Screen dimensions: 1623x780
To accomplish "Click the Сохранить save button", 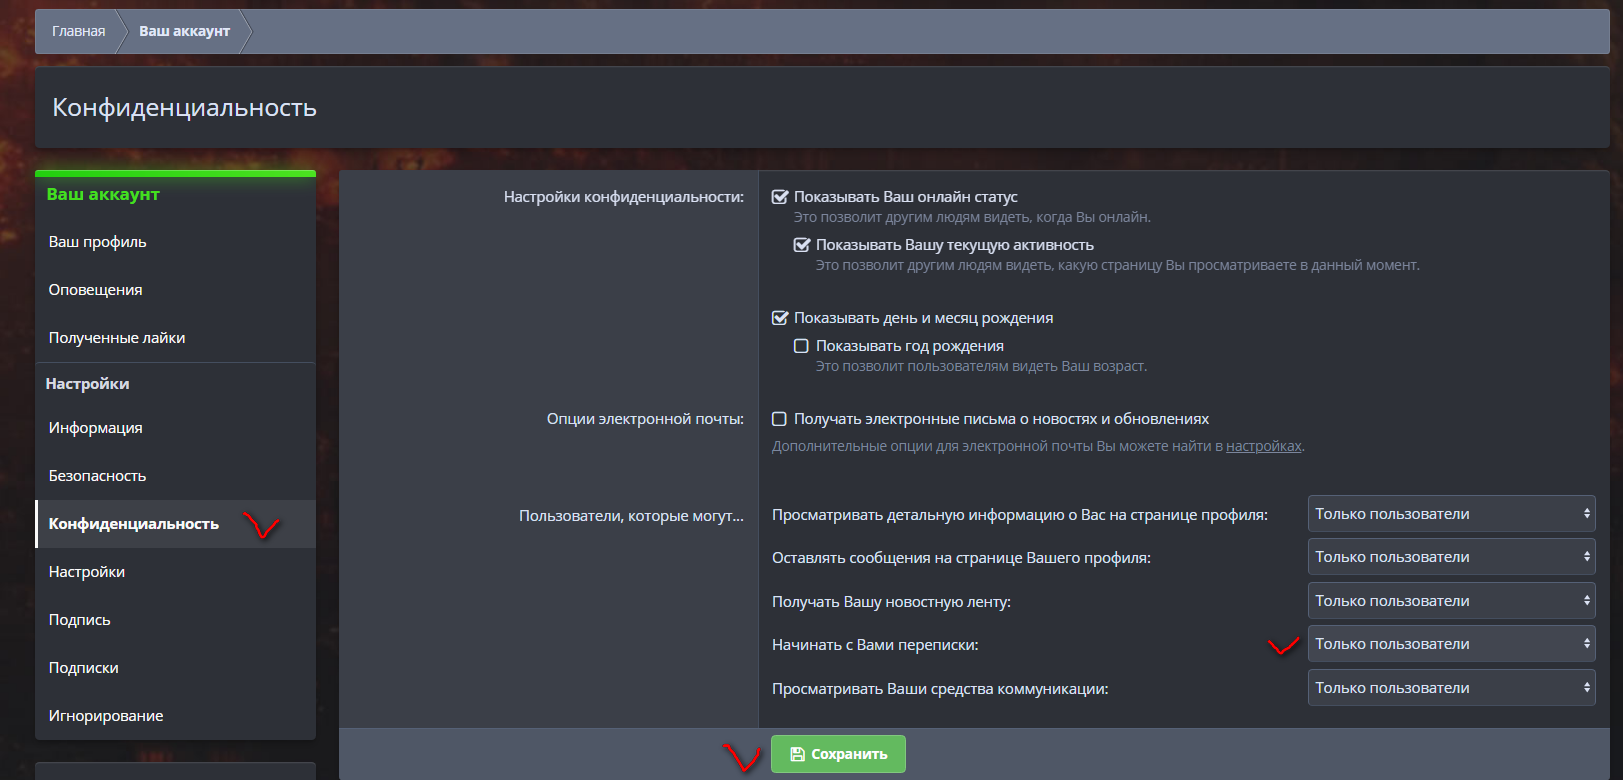I will [838, 754].
